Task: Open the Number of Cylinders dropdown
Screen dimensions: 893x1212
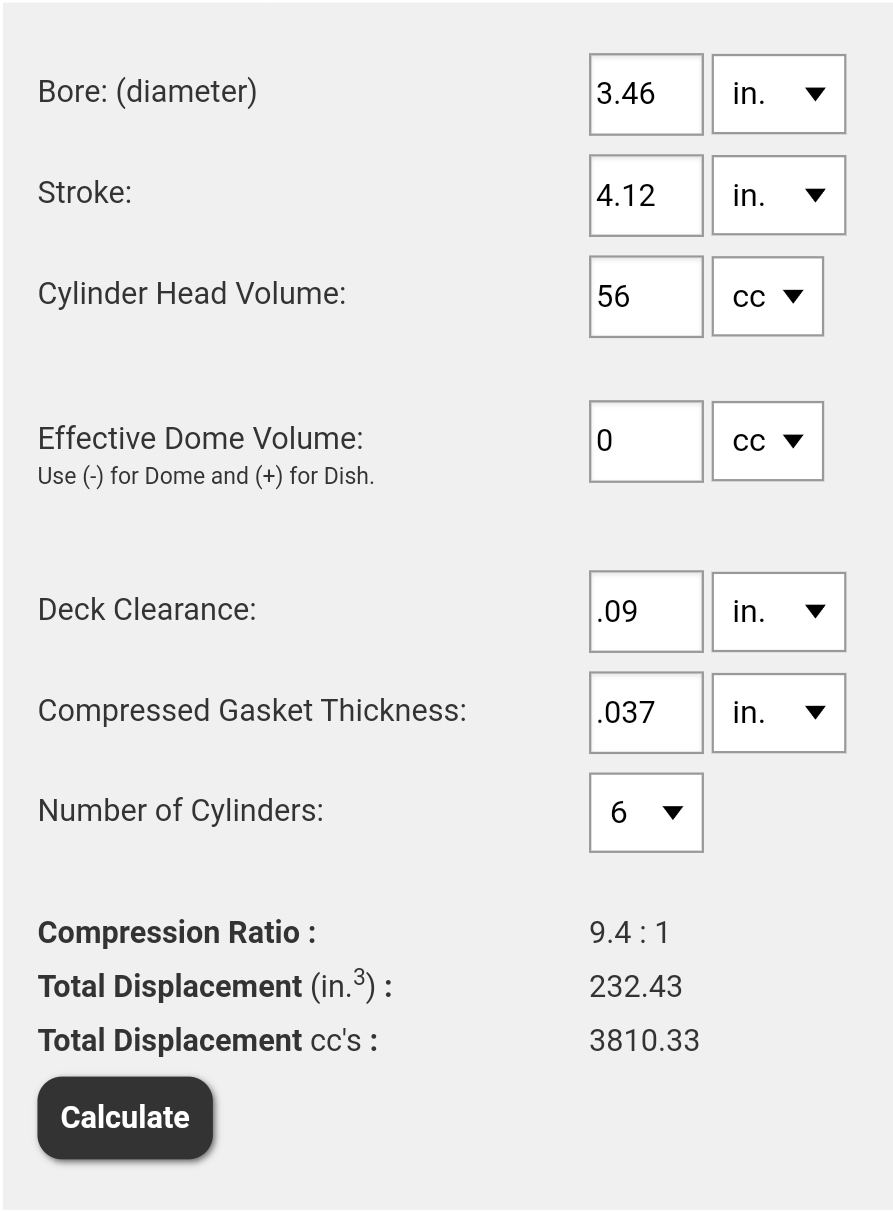Action: pos(646,812)
